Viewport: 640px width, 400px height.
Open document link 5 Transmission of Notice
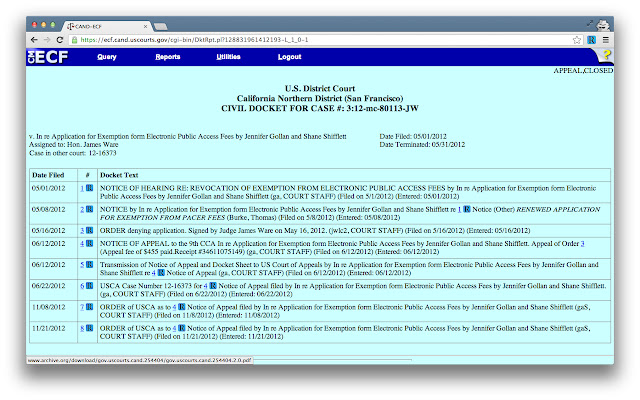point(82,265)
